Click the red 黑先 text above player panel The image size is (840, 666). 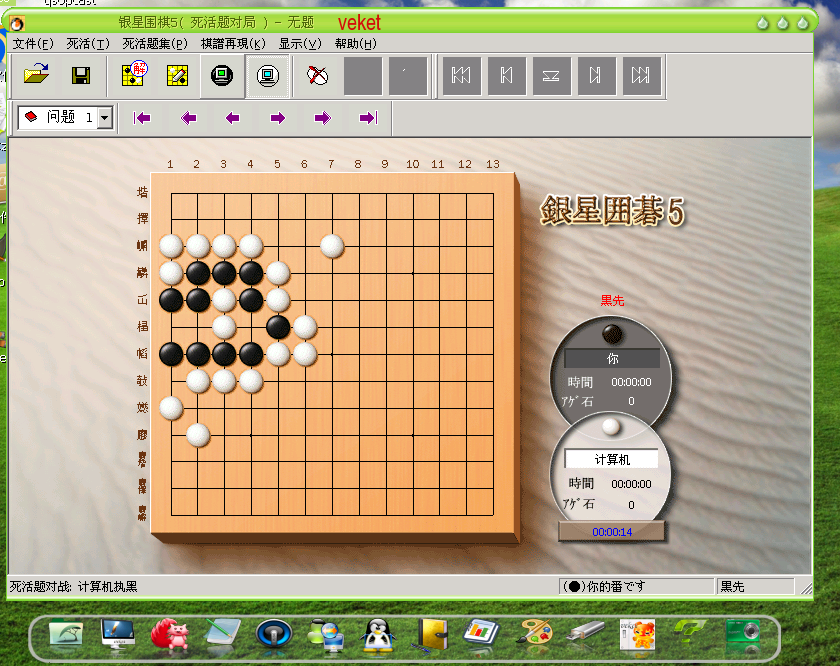[612, 301]
